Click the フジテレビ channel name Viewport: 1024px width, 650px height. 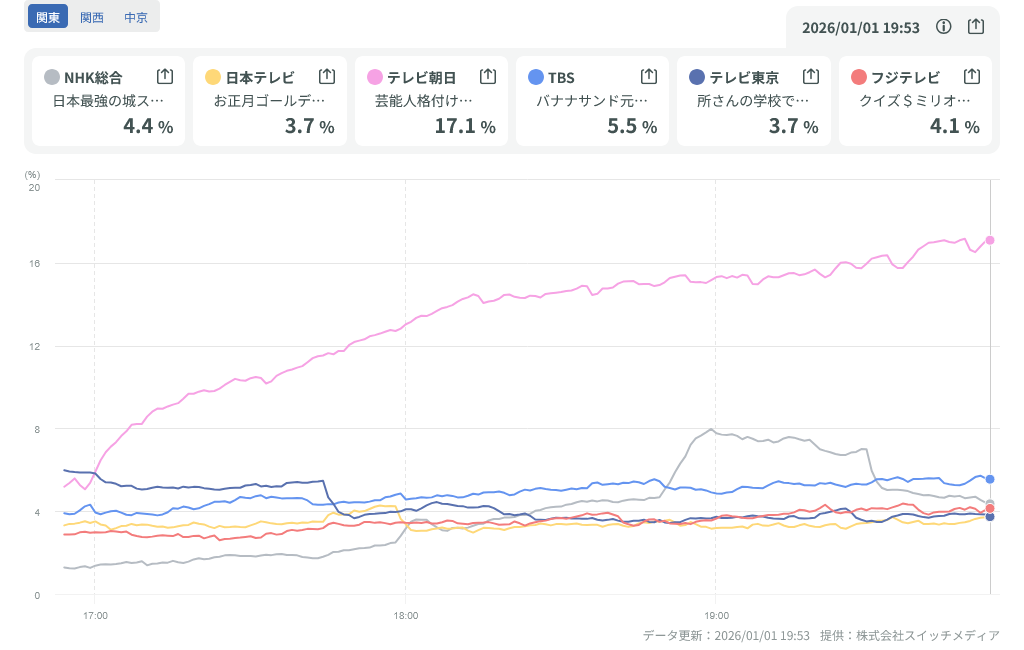pyautogui.click(x=905, y=77)
